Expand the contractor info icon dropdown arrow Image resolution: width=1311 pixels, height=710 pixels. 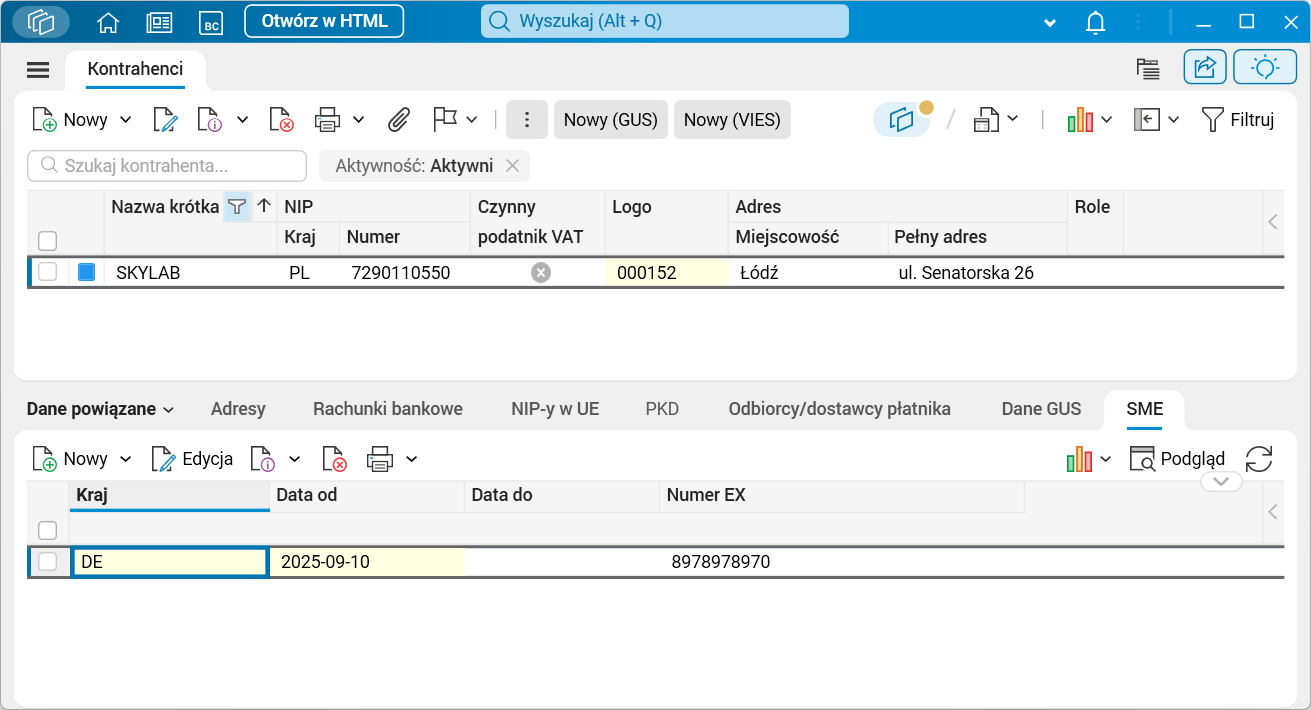point(242,120)
